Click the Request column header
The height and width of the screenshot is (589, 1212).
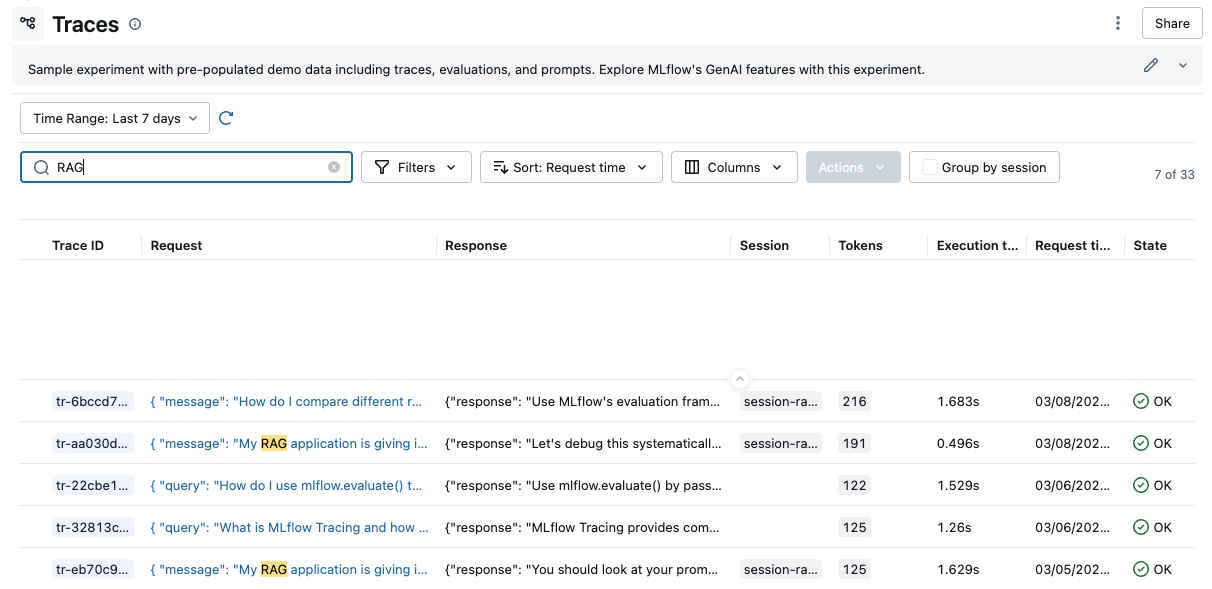(177, 245)
